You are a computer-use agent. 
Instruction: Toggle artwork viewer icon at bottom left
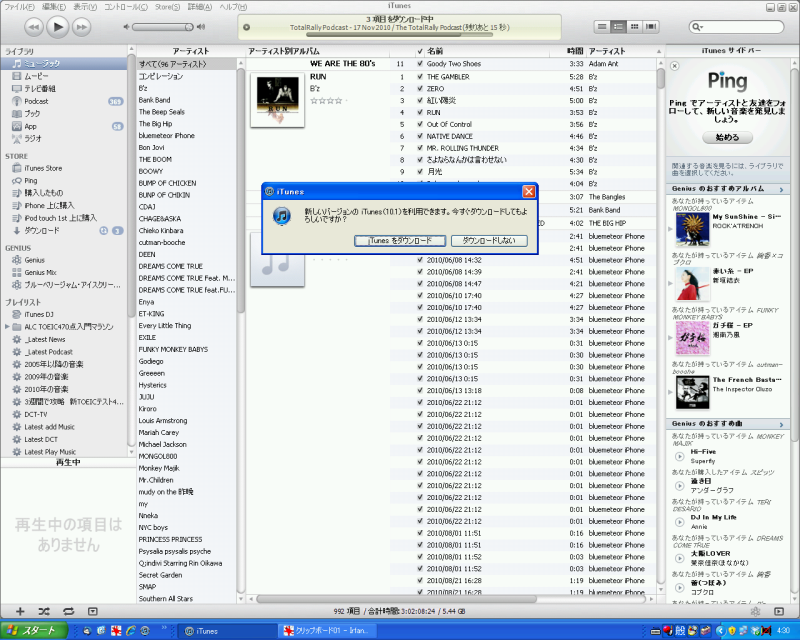[92, 611]
